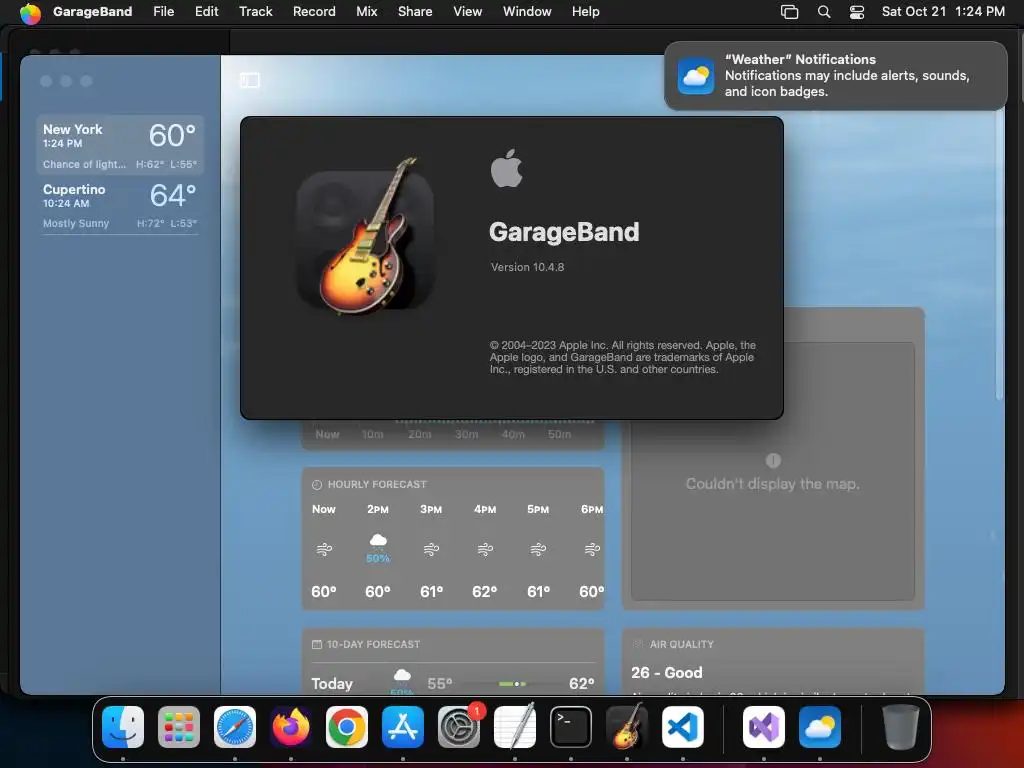The image size is (1024, 768).
Task: Click the 6PM wind icon
Action: point(592,549)
